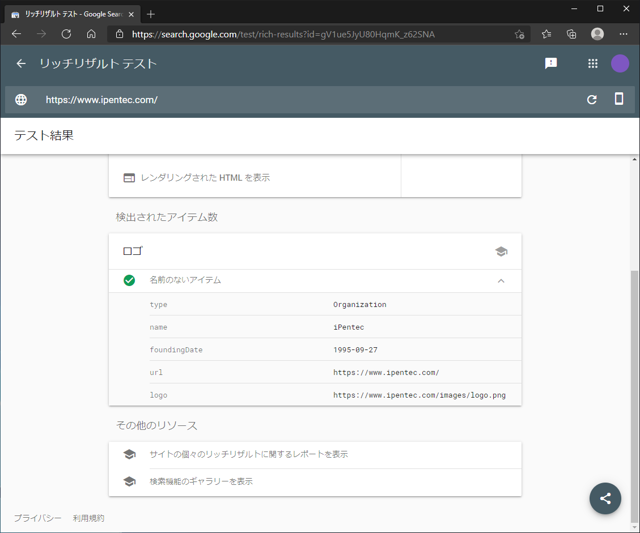Screen dimensions: 640x533
Task: Open a new browser tab
Action: (151, 14)
